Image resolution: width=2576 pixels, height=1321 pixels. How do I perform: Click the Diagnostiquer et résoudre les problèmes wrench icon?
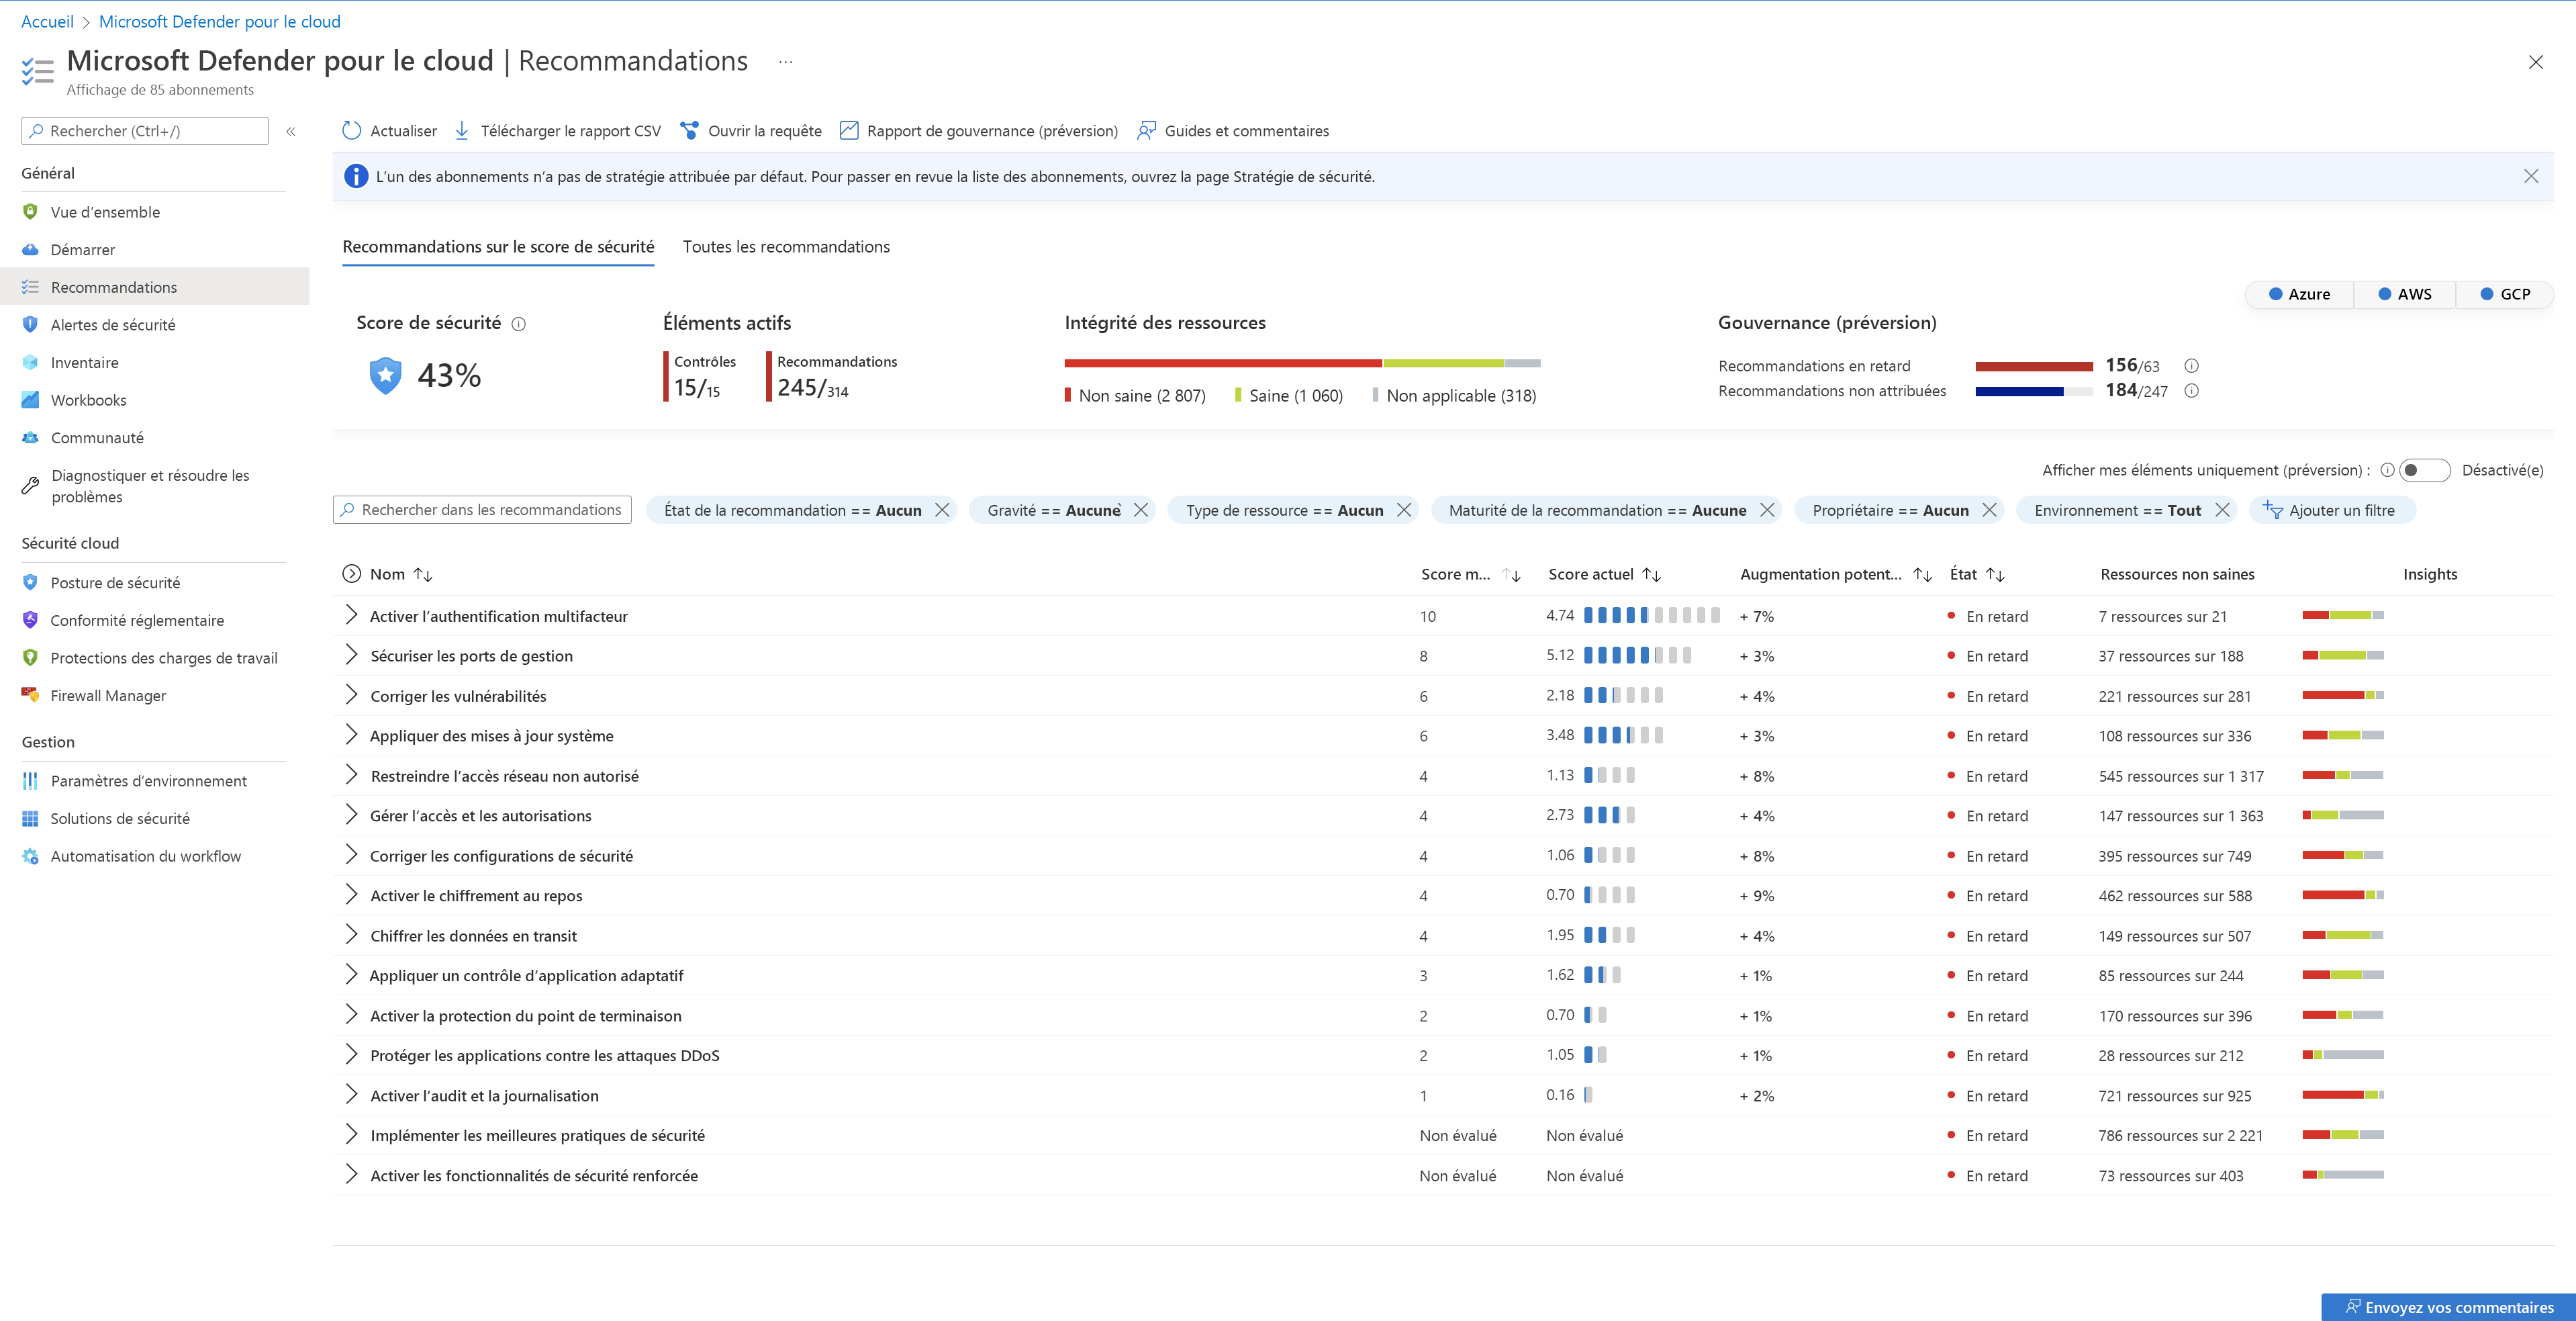pos(30,486)
